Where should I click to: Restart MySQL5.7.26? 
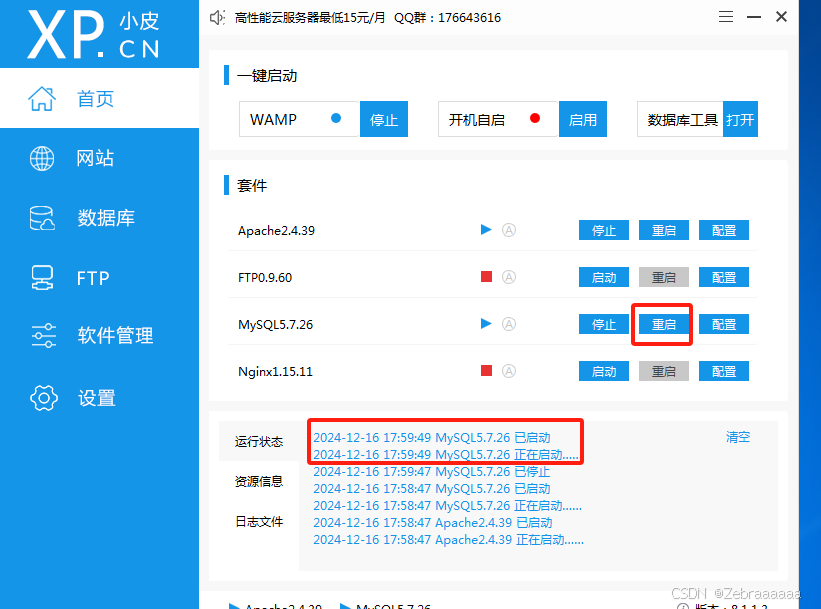pyautogui.click(x=664, y=324)
